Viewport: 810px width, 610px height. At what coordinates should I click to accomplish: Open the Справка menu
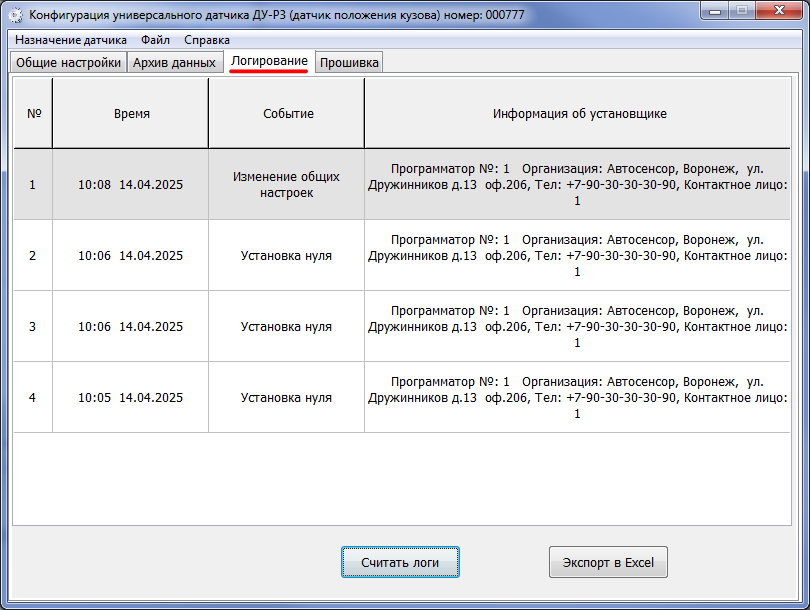click(x=207, y=40)
